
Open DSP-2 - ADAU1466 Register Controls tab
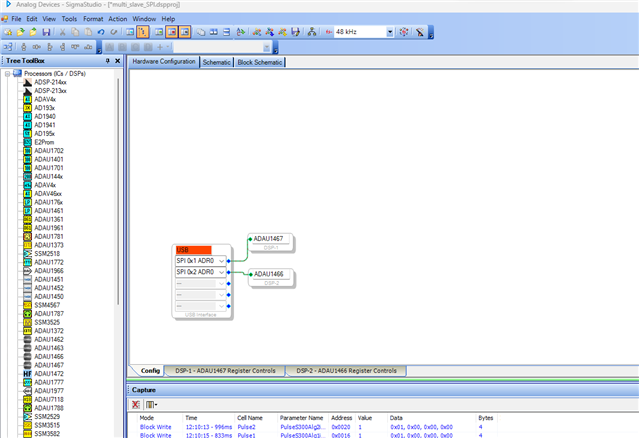tap(346, 371)
